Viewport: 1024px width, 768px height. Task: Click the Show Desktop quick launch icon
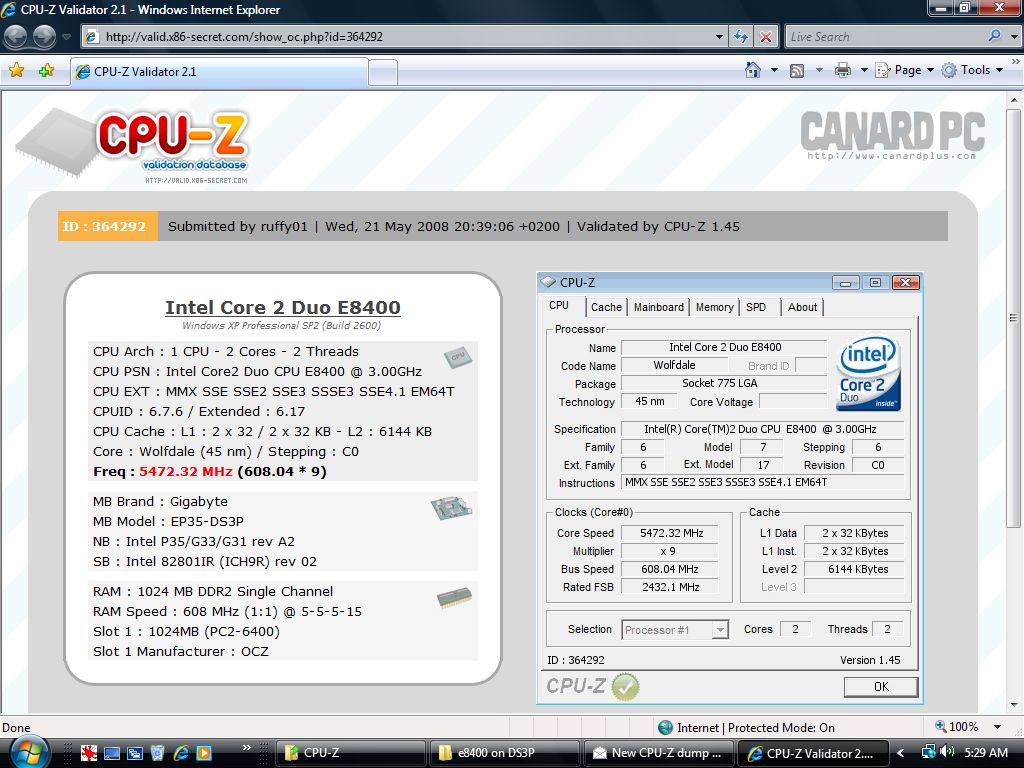pos(112,753)
